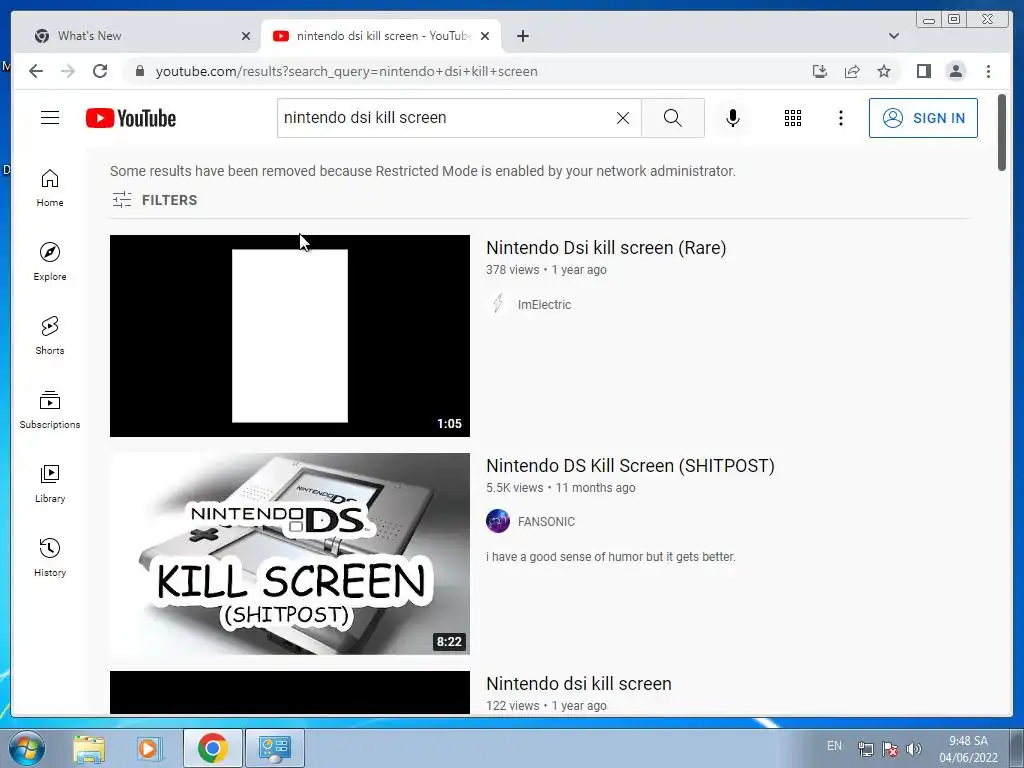Open the Chrome three-dot menu
The width and height of the screenshot is (1024, 768).
(x=988, y=71)
